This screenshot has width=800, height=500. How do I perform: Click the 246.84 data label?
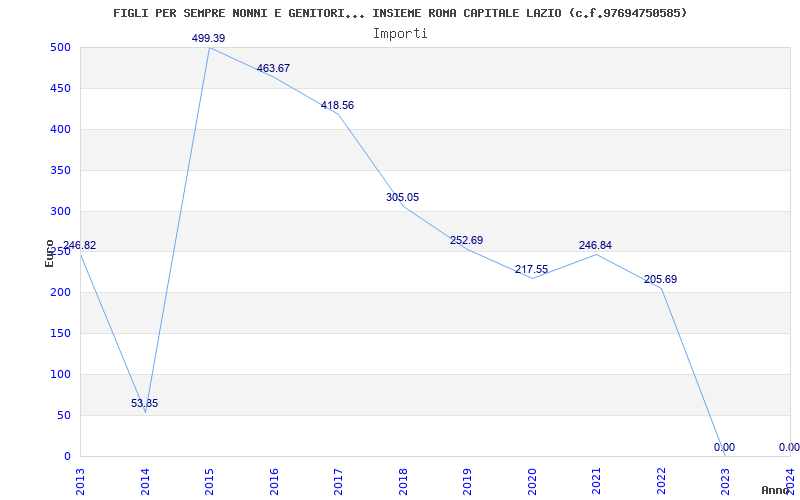(595, 245)
